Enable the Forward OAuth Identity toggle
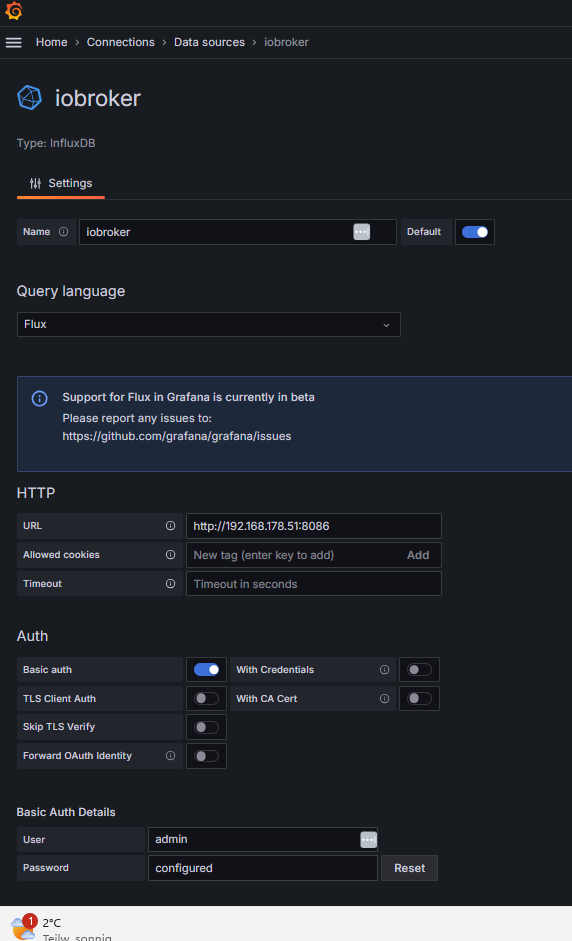This screenshot has width=572, height=941. (206, 756)
